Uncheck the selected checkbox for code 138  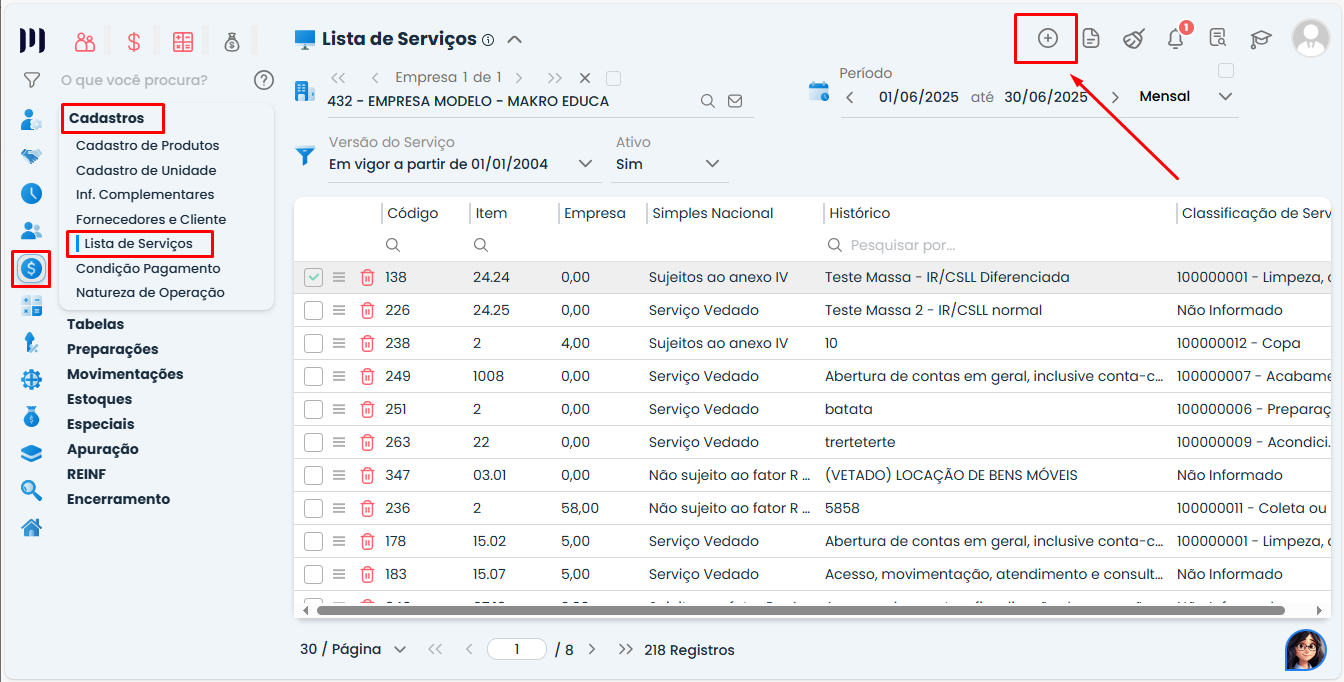pos(314,277)
